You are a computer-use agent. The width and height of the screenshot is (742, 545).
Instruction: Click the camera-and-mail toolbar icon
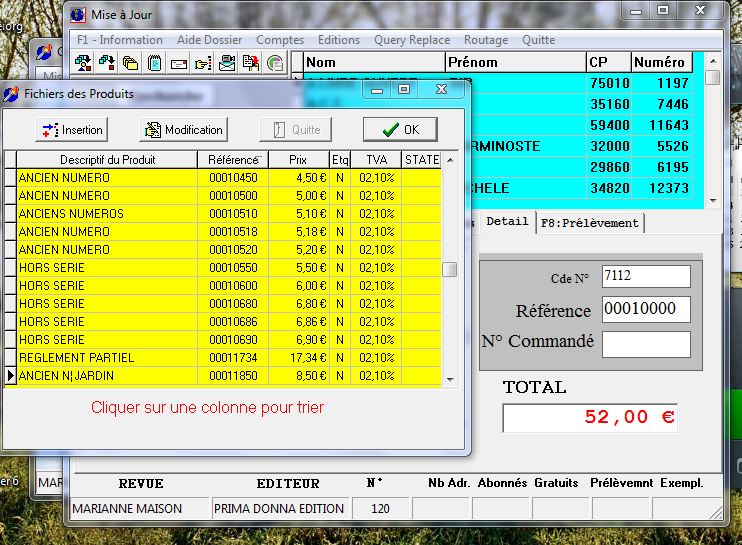(227, 63)
